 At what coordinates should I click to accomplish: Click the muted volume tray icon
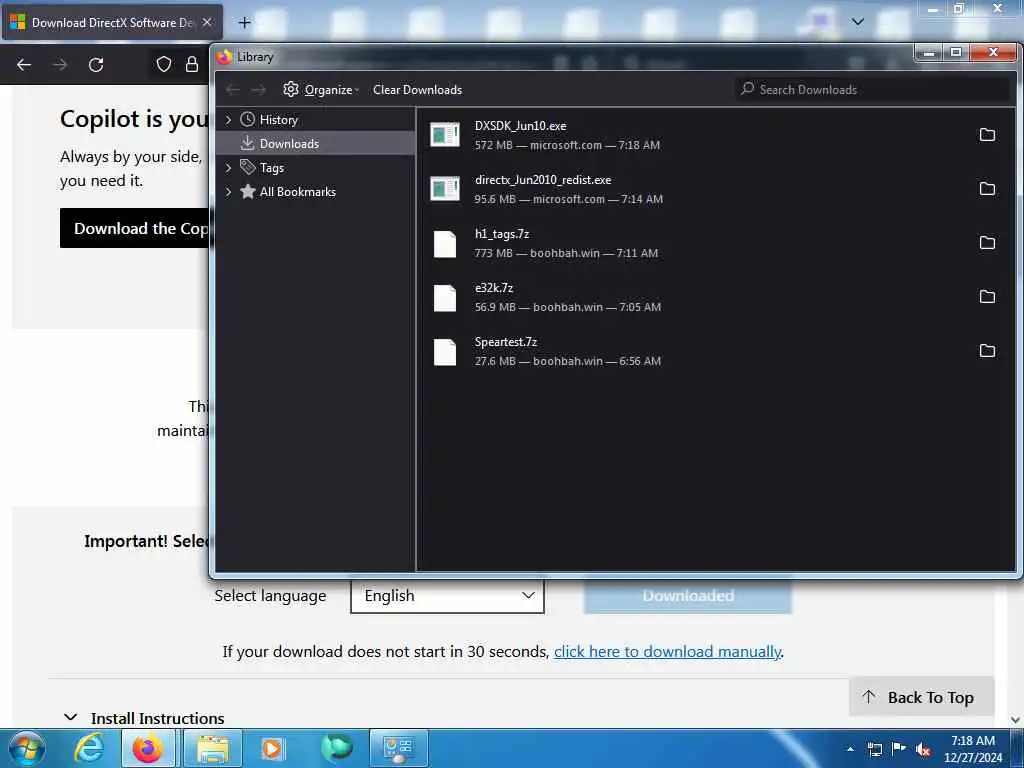(x=923, y=749)
